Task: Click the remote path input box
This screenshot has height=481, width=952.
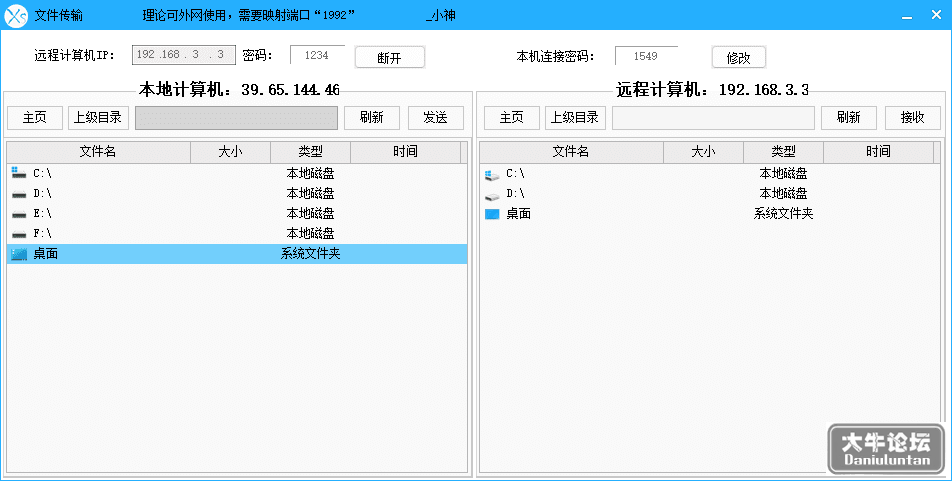Action: click(713, 118)
